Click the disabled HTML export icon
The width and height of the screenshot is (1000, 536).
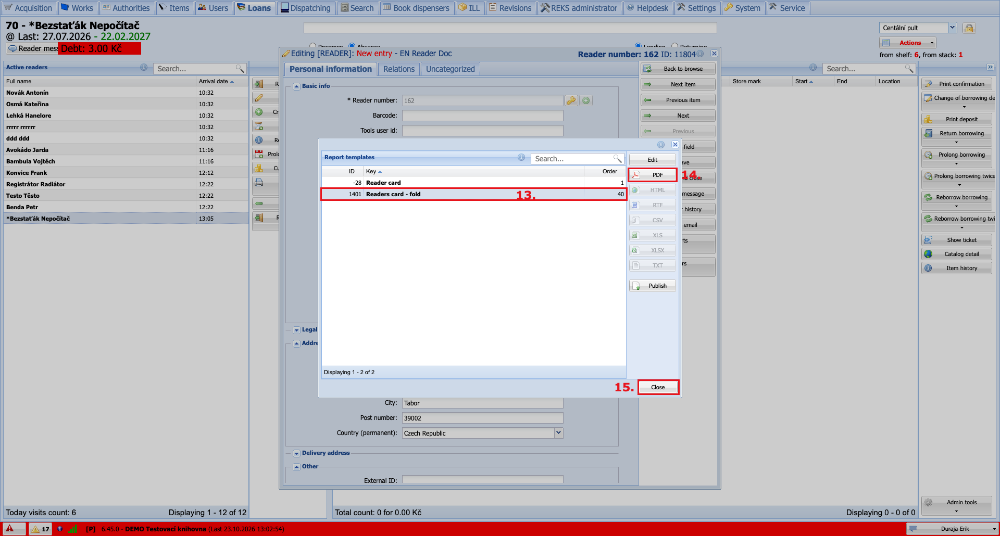pos(635,190)
